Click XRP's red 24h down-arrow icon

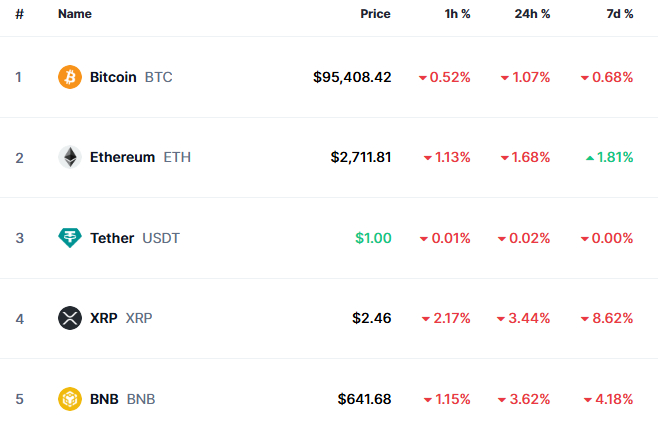pyautogui.click(x=501, y=319)
